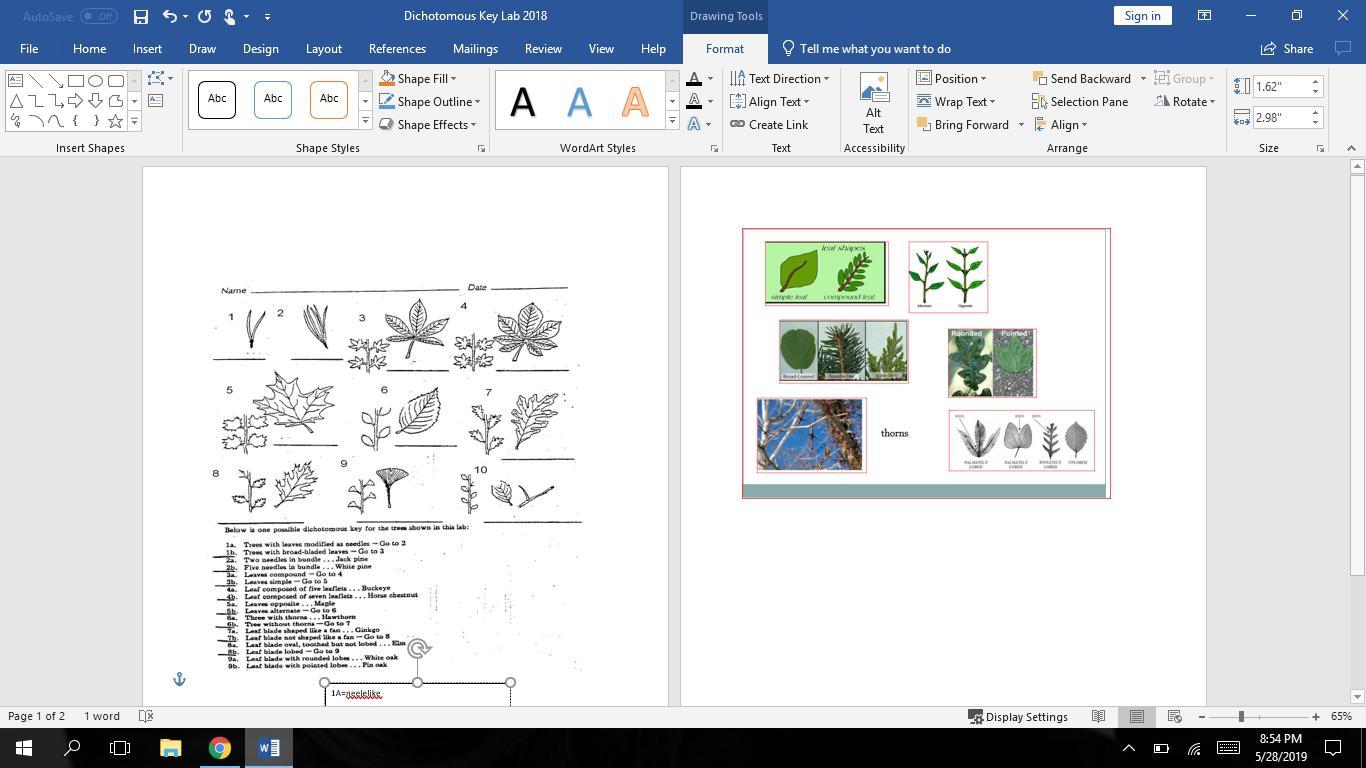Open the Wrap Text dropdown
1366x768 pixels.
956,102
